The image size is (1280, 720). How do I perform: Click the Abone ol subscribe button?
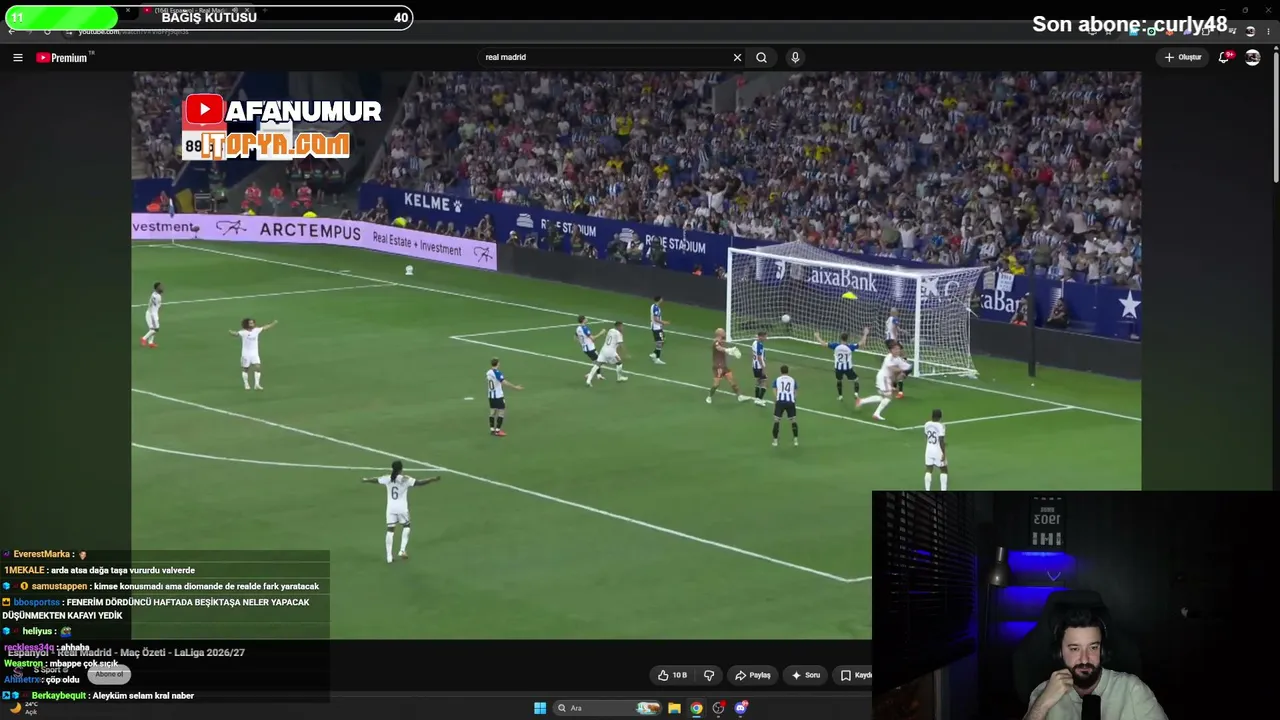109,674
